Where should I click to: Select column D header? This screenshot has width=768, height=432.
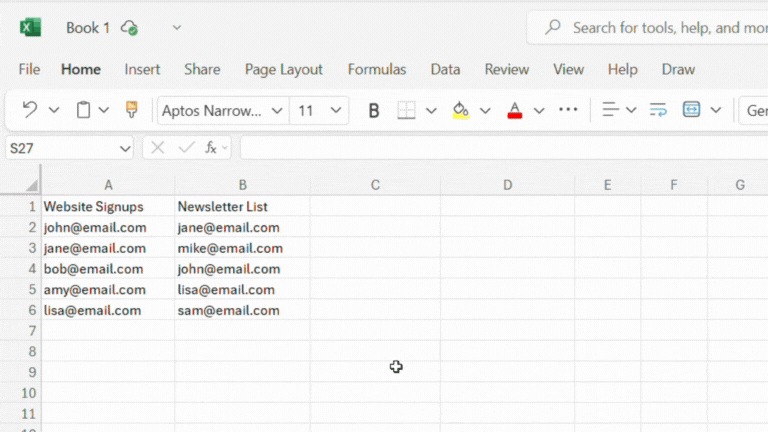(x=507, y=185)
